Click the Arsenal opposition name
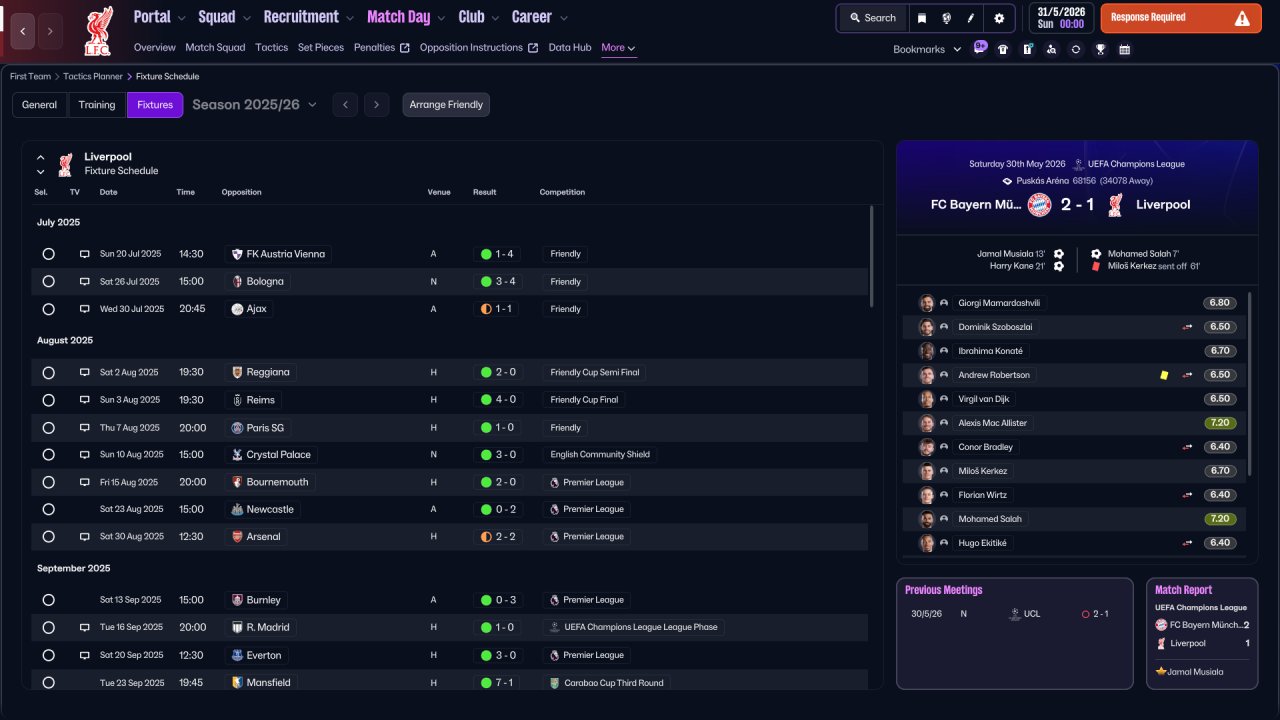The height and width of the screenshot is (720, 1280). pyautogui.click(x=264, y=537)
